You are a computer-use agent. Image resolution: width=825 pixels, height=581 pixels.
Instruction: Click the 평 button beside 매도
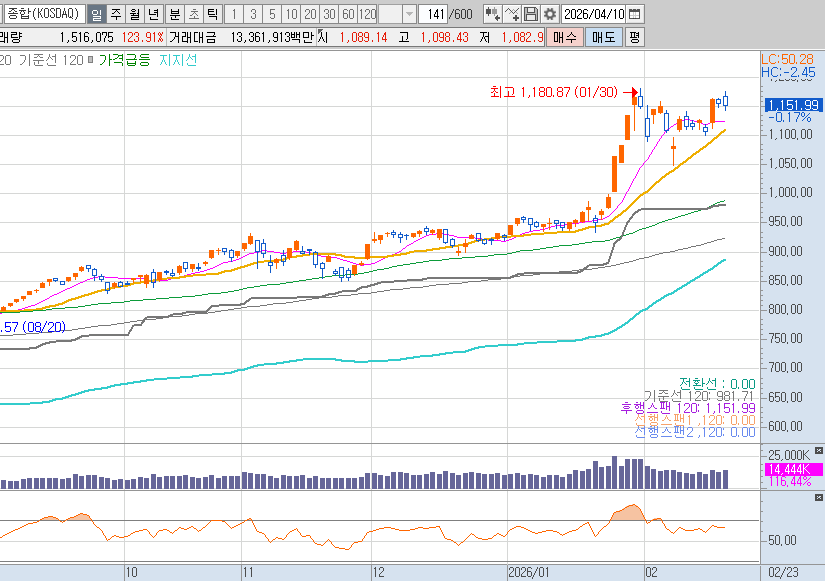point(635,37)
